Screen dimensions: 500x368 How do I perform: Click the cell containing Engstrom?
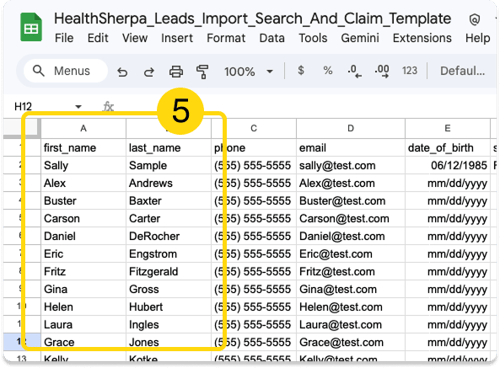coord(169,254)
